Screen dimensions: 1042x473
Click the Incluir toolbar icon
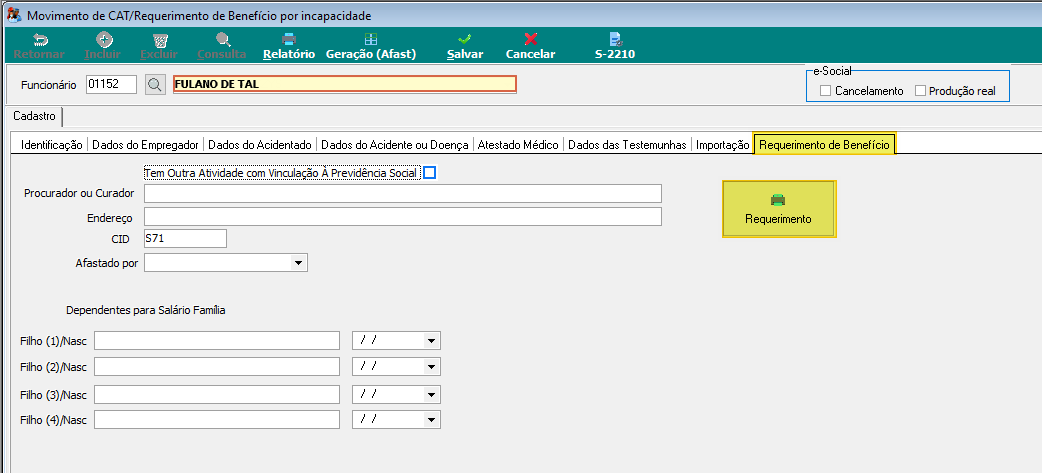click(x=105, y=40)
